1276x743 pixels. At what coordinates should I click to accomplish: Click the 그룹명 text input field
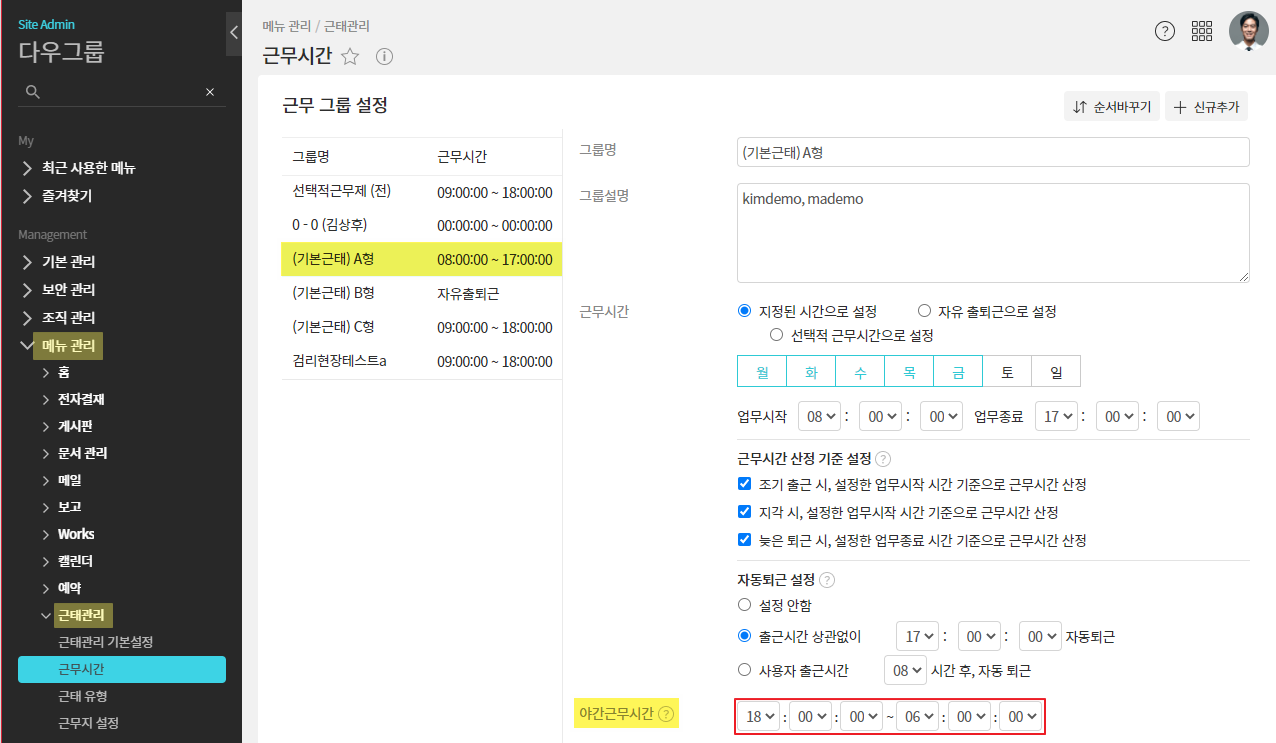992,153
